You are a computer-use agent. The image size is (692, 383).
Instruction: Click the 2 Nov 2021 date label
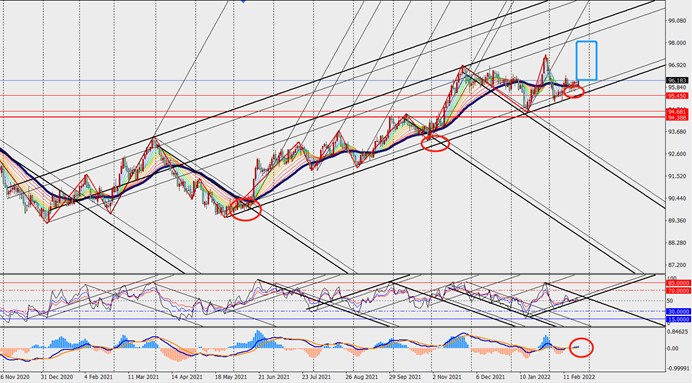tap(447, 377)
